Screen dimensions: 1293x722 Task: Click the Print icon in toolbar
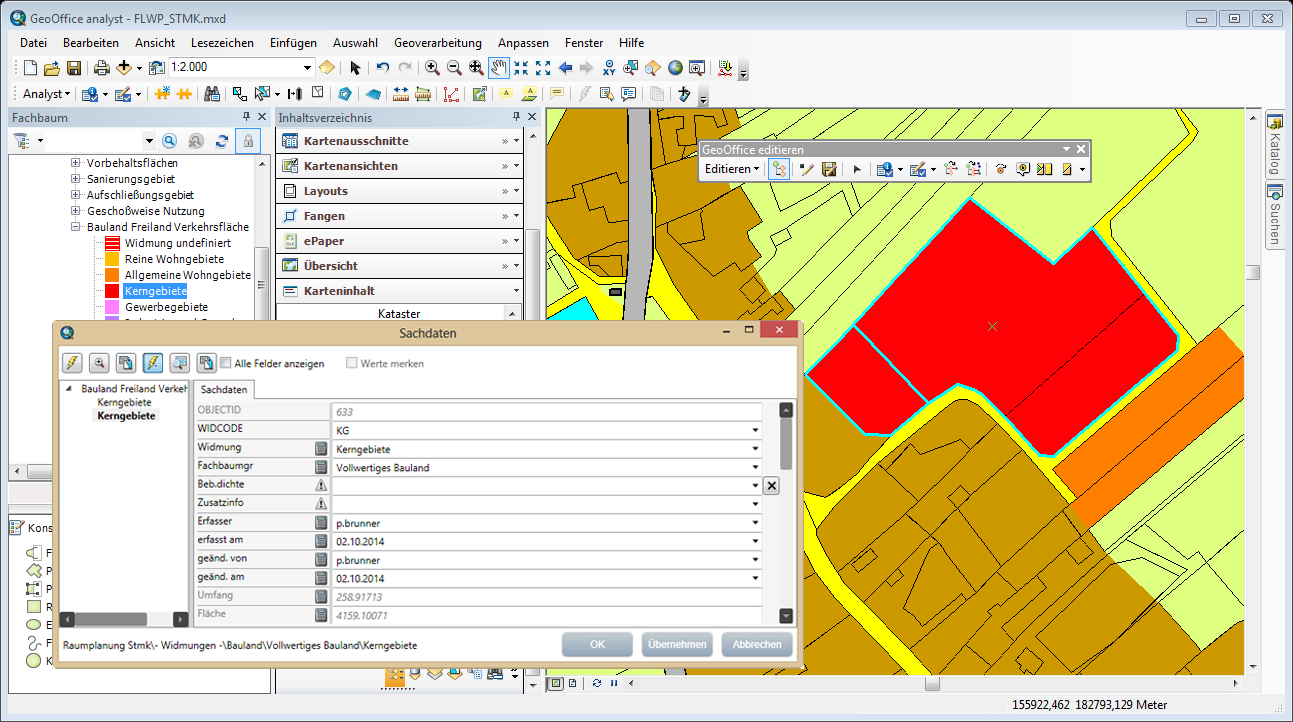pos(101,68)
